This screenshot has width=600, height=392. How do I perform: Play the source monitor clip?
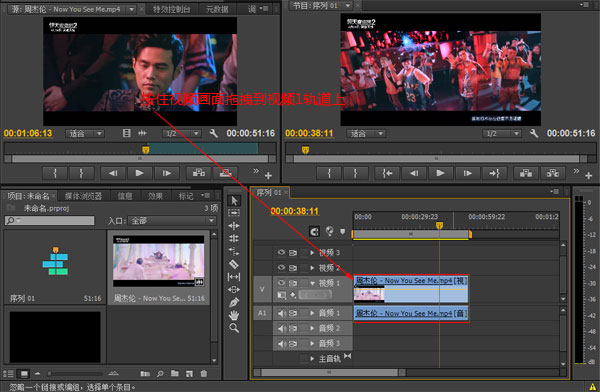tap(140, 173)
